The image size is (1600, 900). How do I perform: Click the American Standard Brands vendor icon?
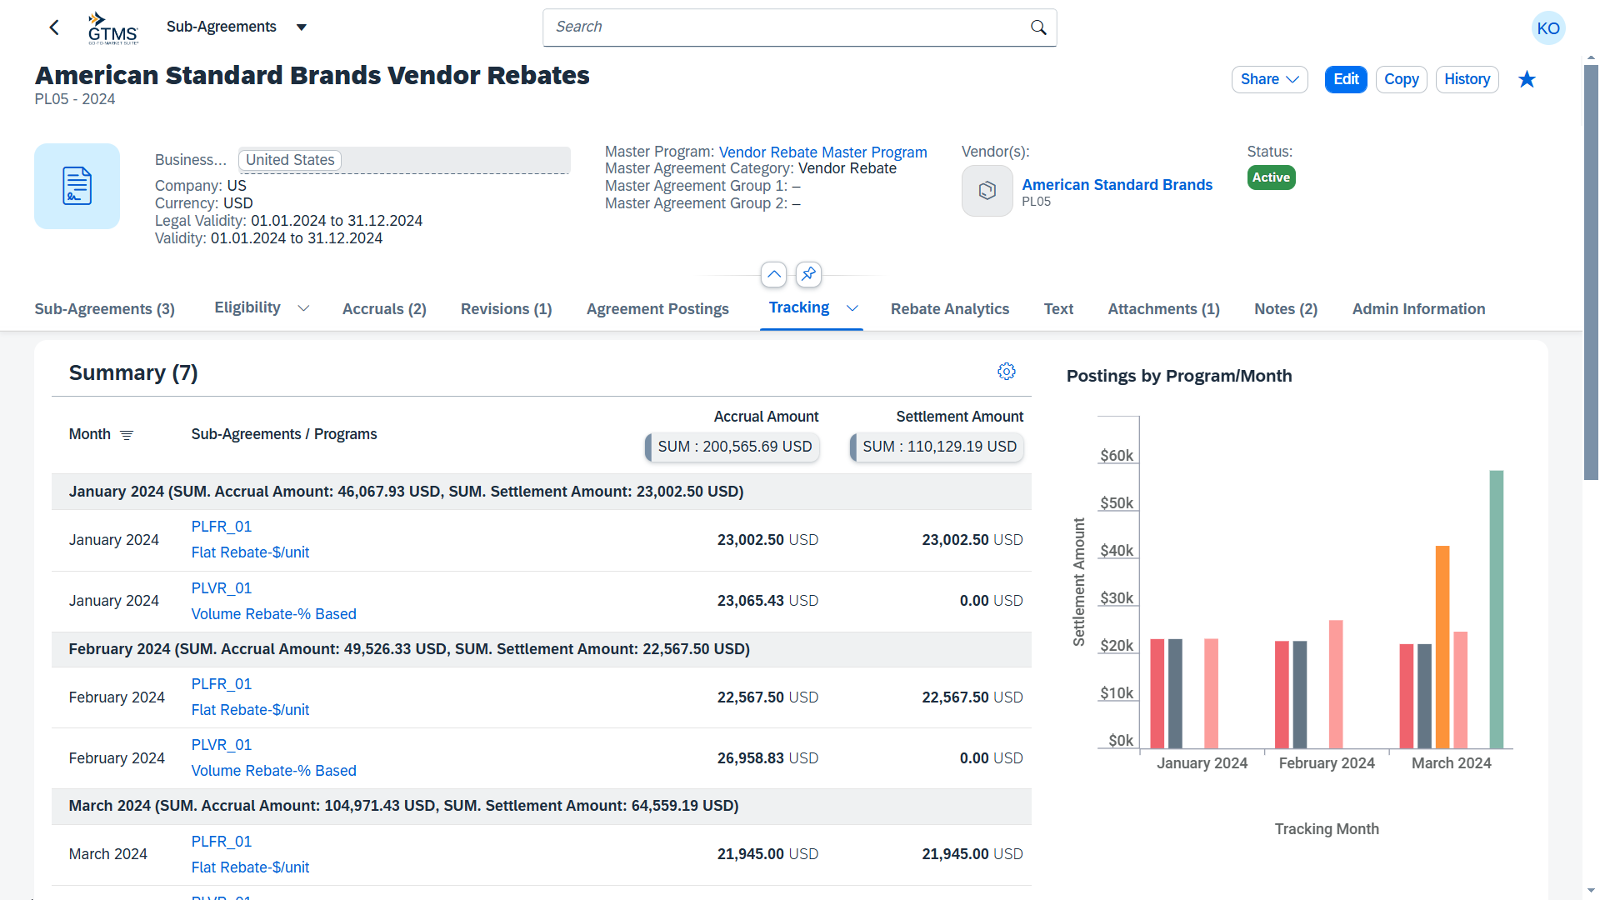click(x=987, y=191)
